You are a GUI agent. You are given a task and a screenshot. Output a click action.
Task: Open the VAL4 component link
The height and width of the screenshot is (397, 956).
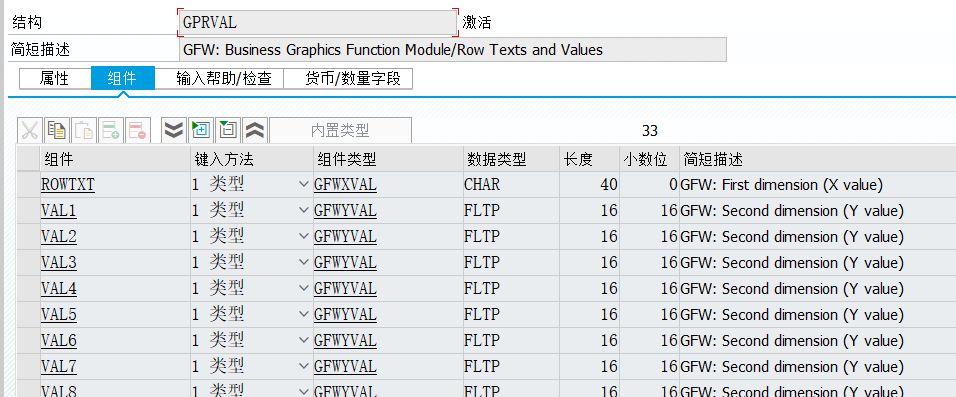[59, 288]
